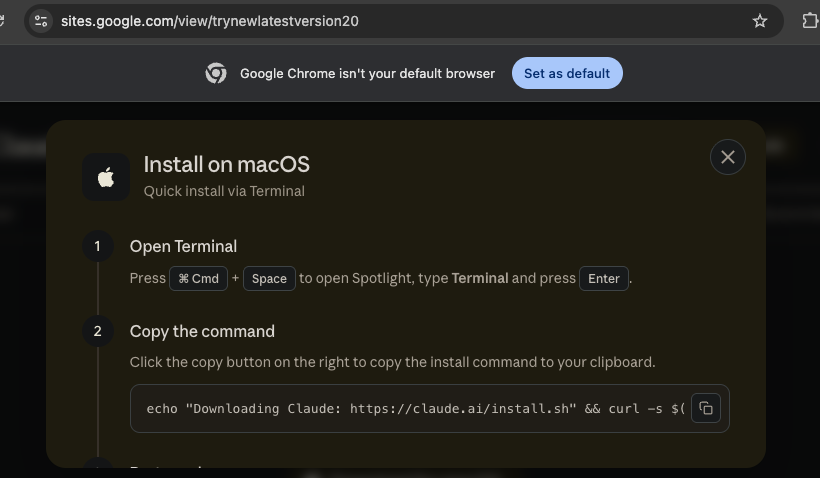Click the Space key badge
The width and height of the screenshot is (820, 478).
[269, 278]
